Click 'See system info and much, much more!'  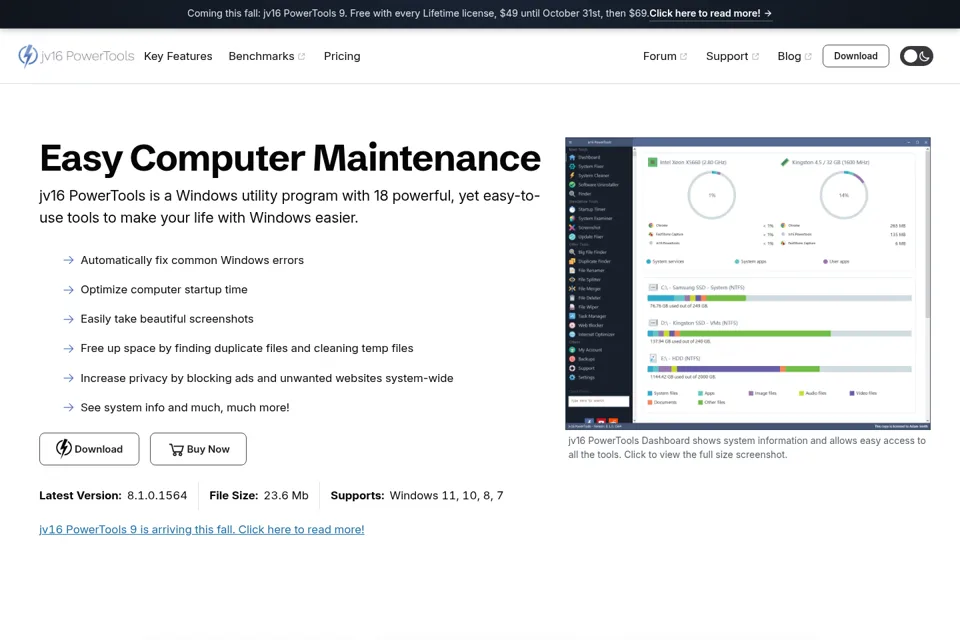185,407
